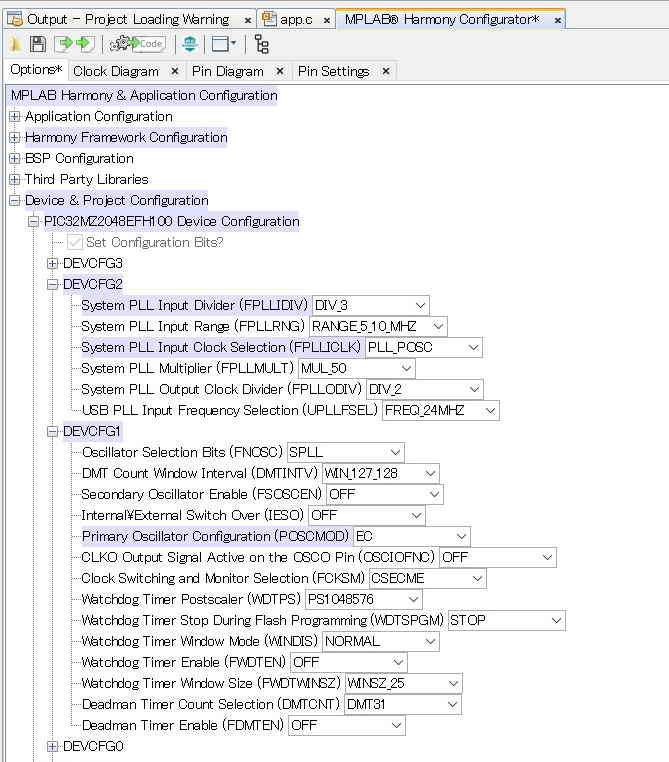Open the FPLLMULT MUL_50 dropdown
Viewport: 669px width, 762px height.
[x=357, y=368]
